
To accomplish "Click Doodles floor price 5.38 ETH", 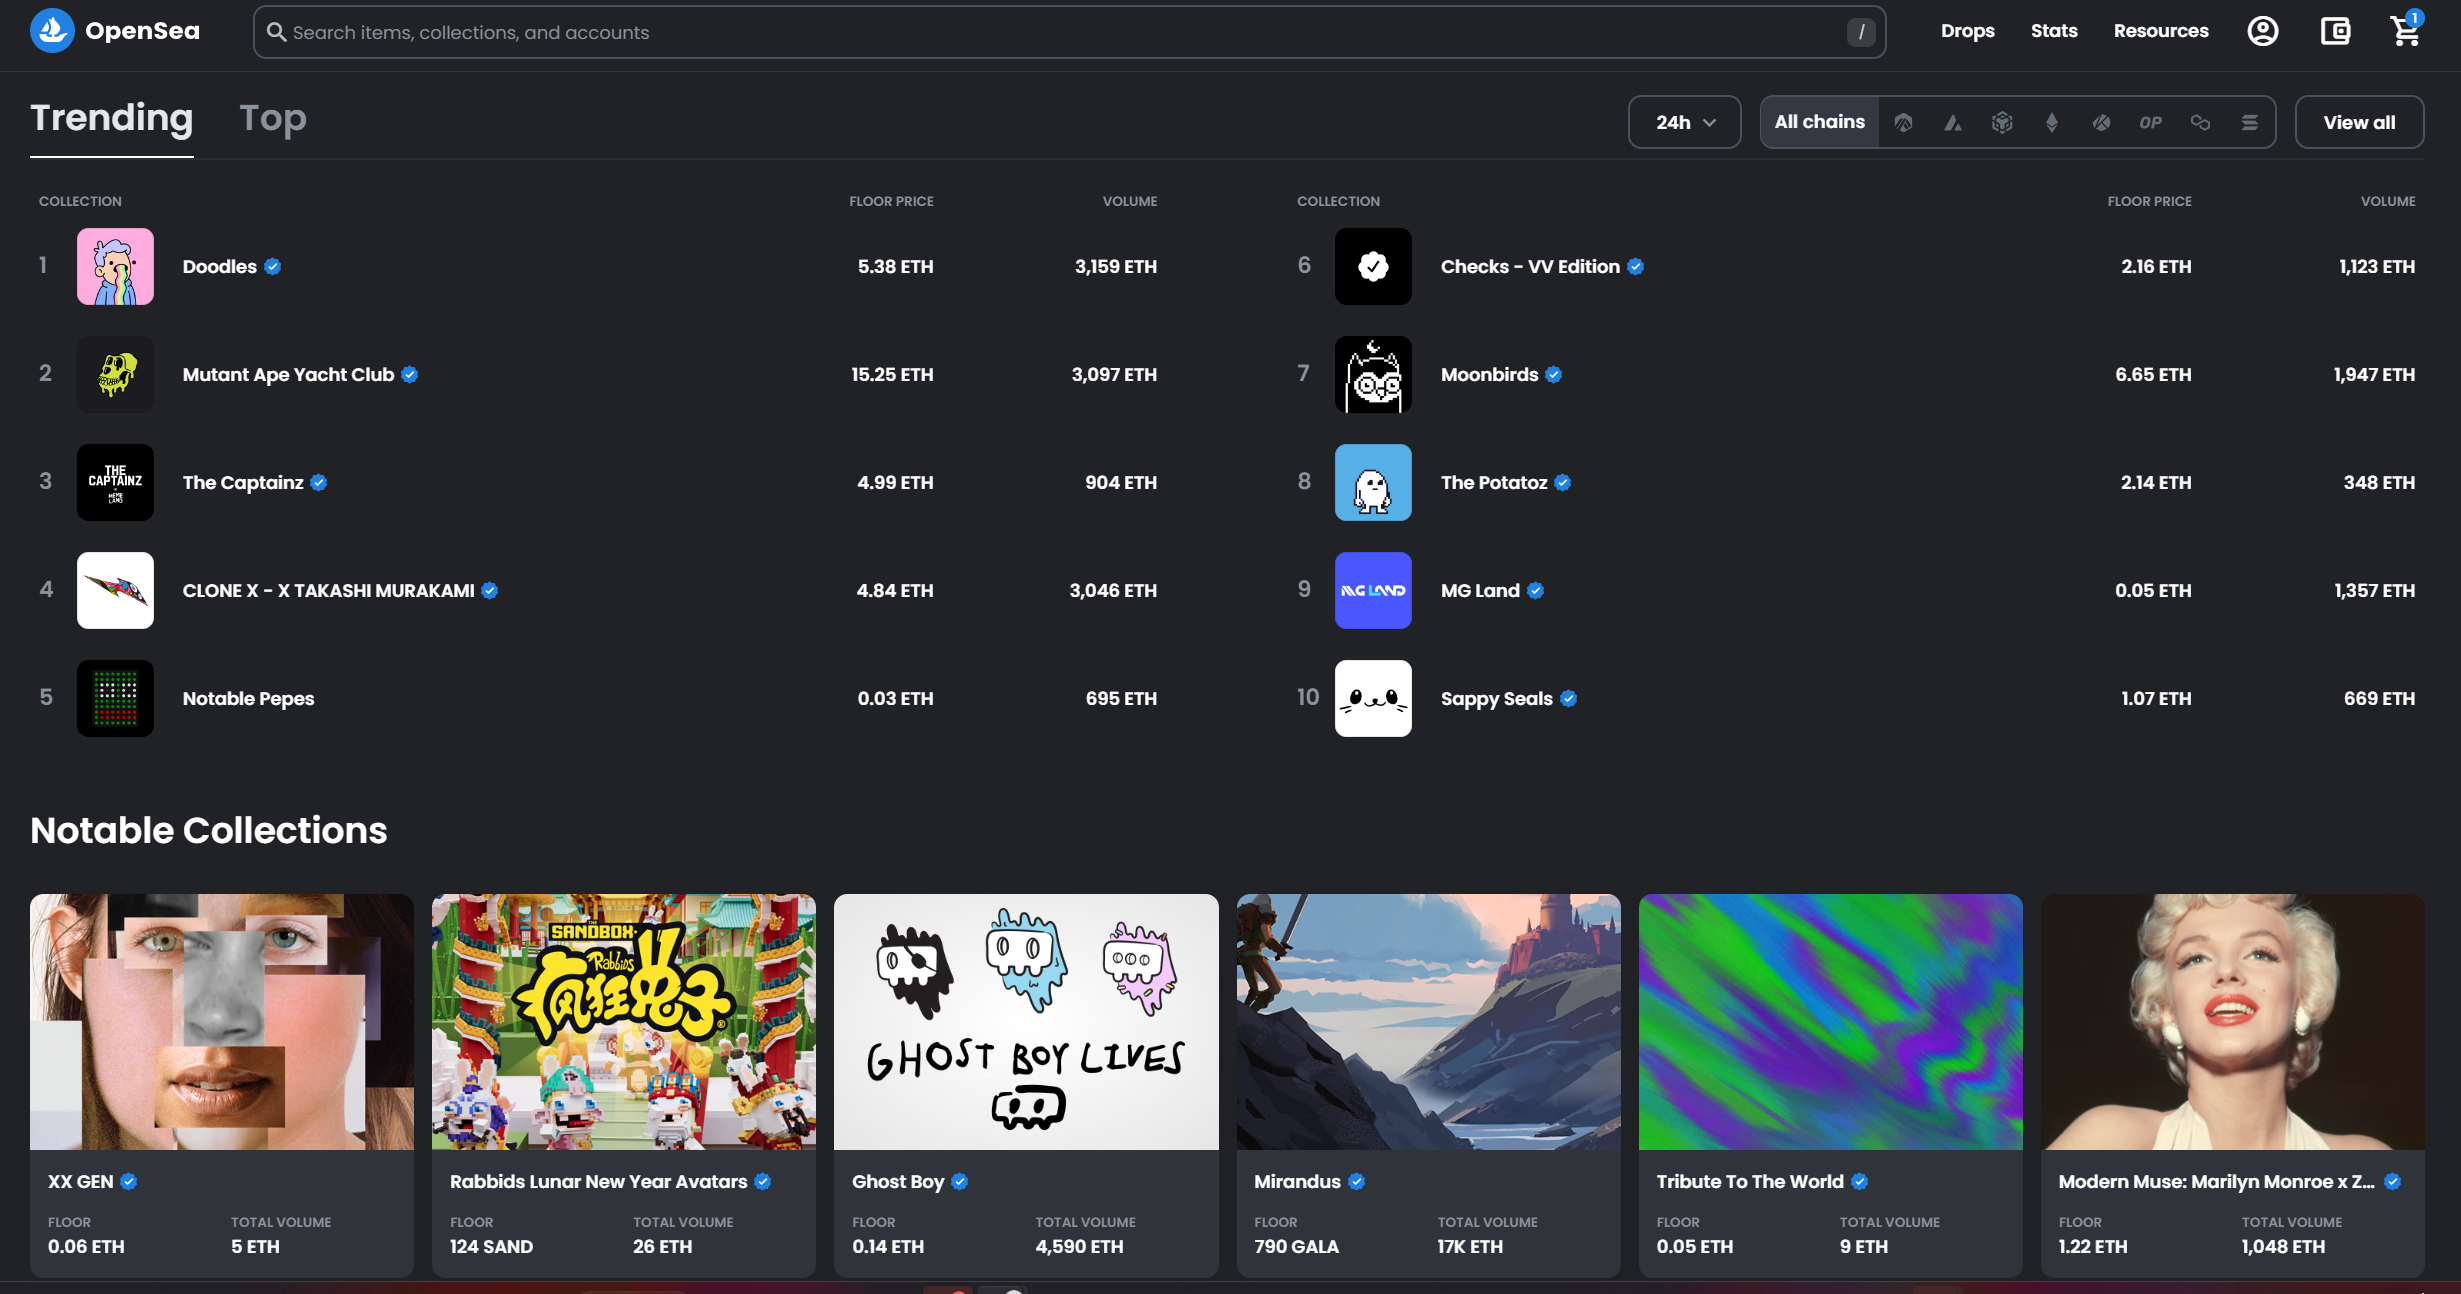I will (x=895, y=267).
